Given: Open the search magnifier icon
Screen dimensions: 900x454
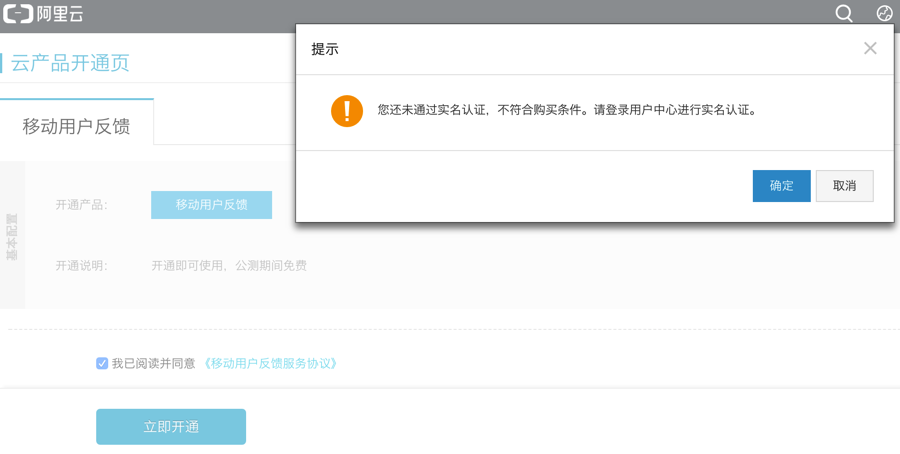Looking at the screenshot, I should click(x=844, y=13).
